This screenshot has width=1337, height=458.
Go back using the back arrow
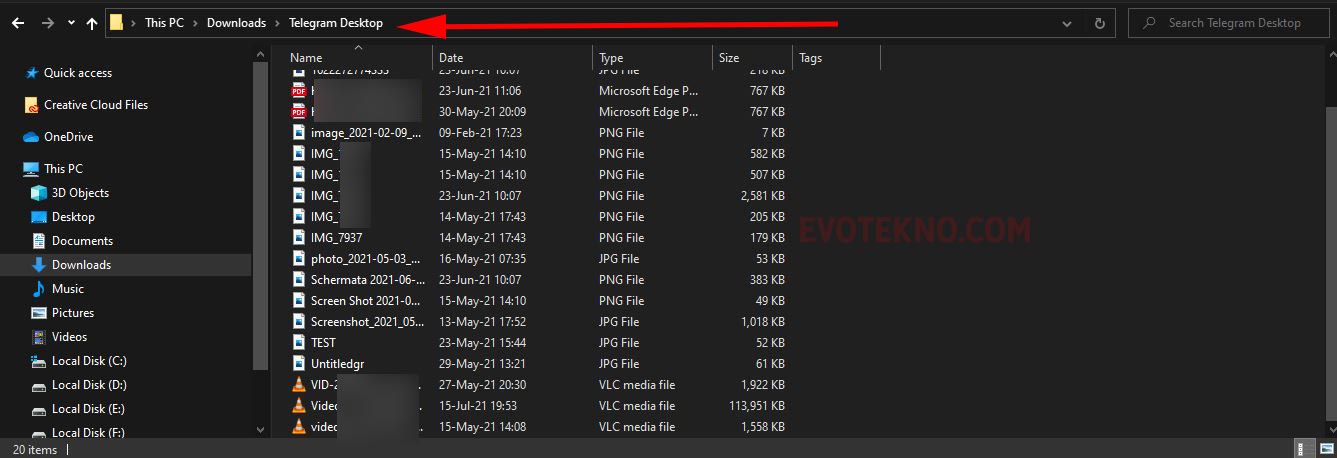18,23
